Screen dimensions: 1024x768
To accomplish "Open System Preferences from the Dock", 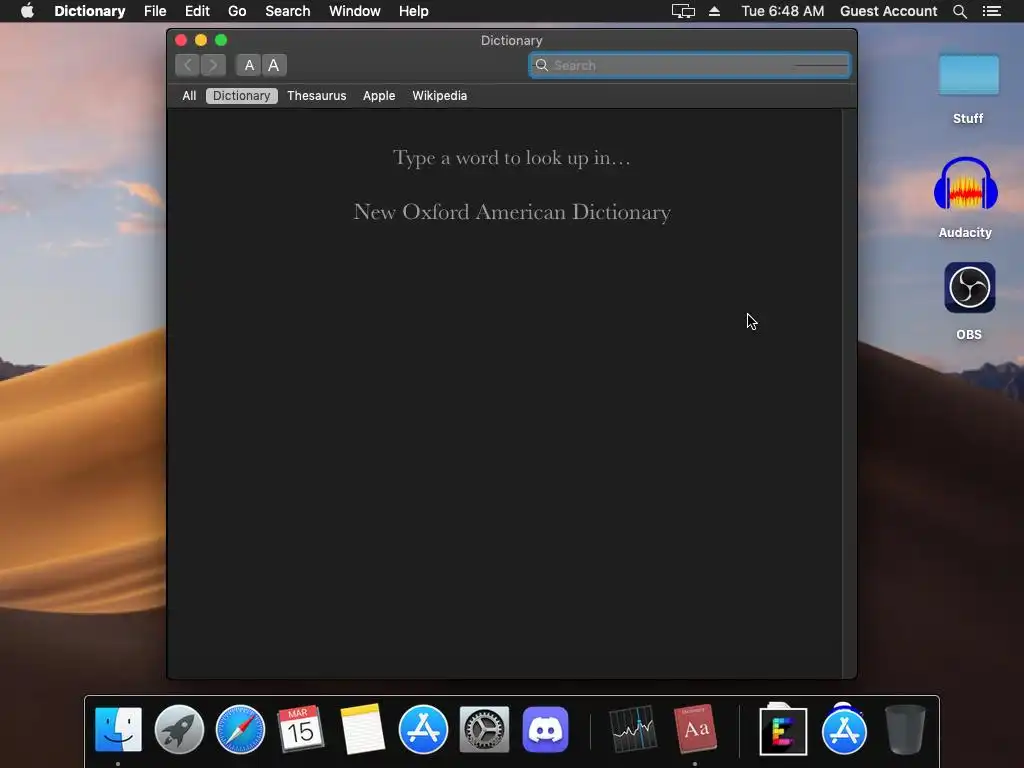I will point(485,729).
